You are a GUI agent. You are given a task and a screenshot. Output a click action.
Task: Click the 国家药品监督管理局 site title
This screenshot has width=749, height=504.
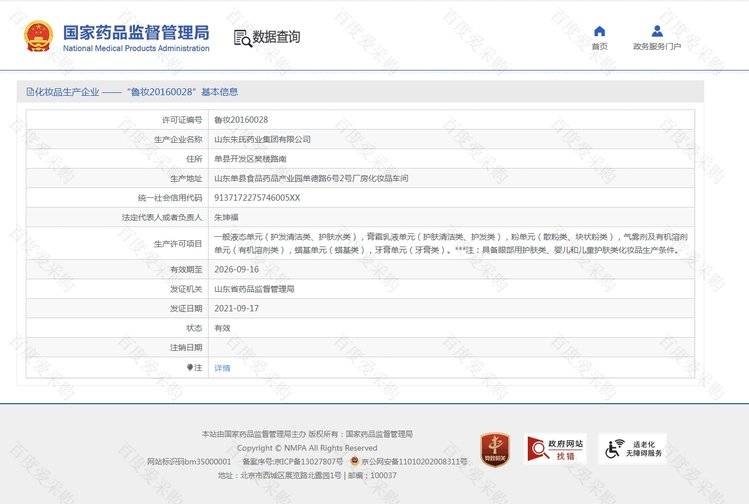136,31
